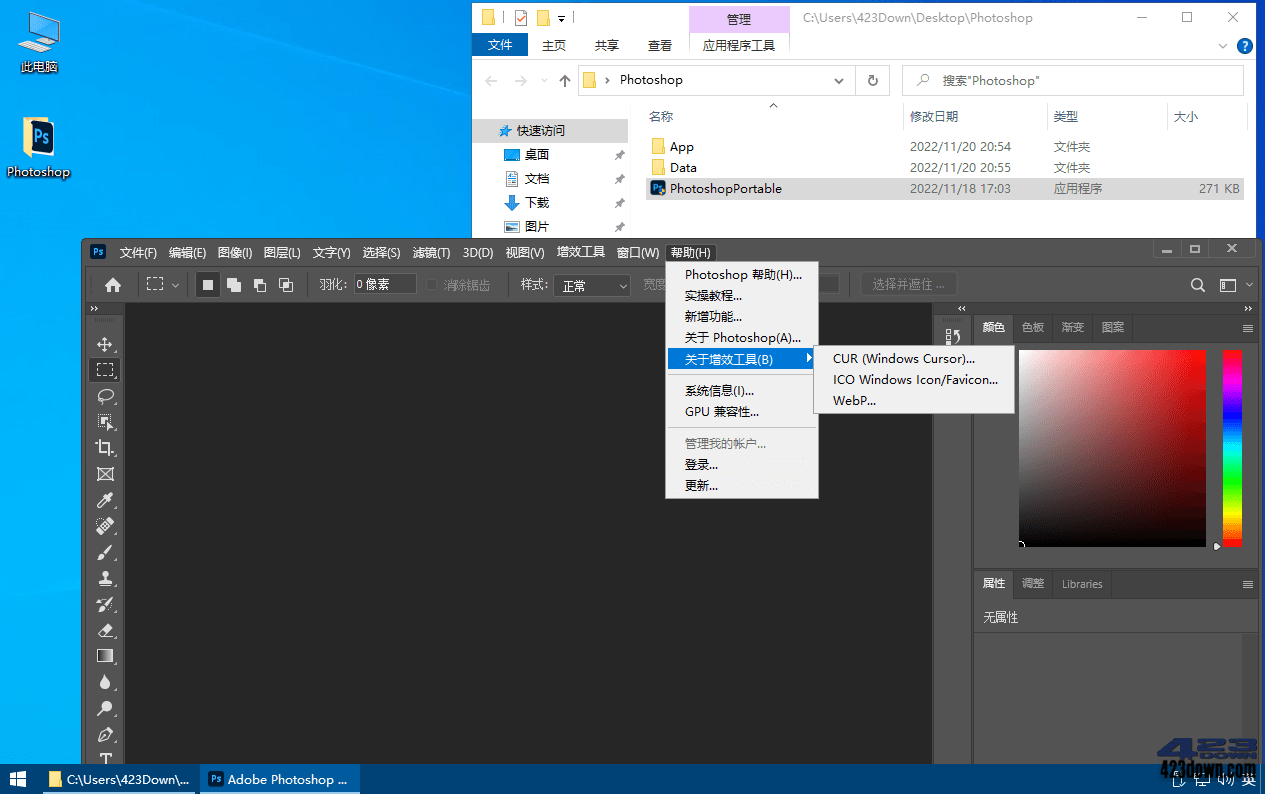The height and width of the screenshot is (794, 1265).
Task: Pick a color in the color field
Action: point(1110,447)
